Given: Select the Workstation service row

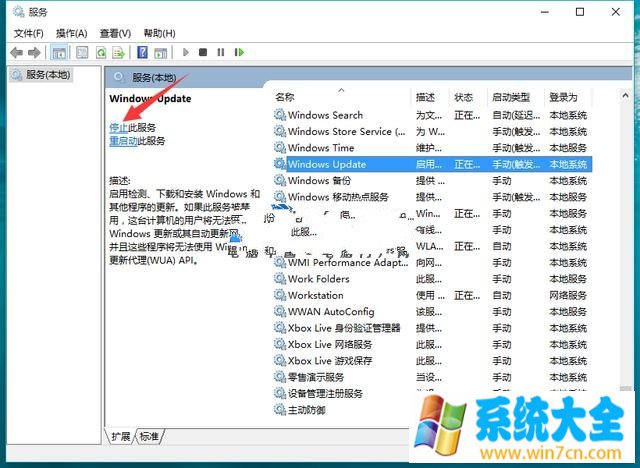Looking at the screenshot, I should click(x=432, y=295).
